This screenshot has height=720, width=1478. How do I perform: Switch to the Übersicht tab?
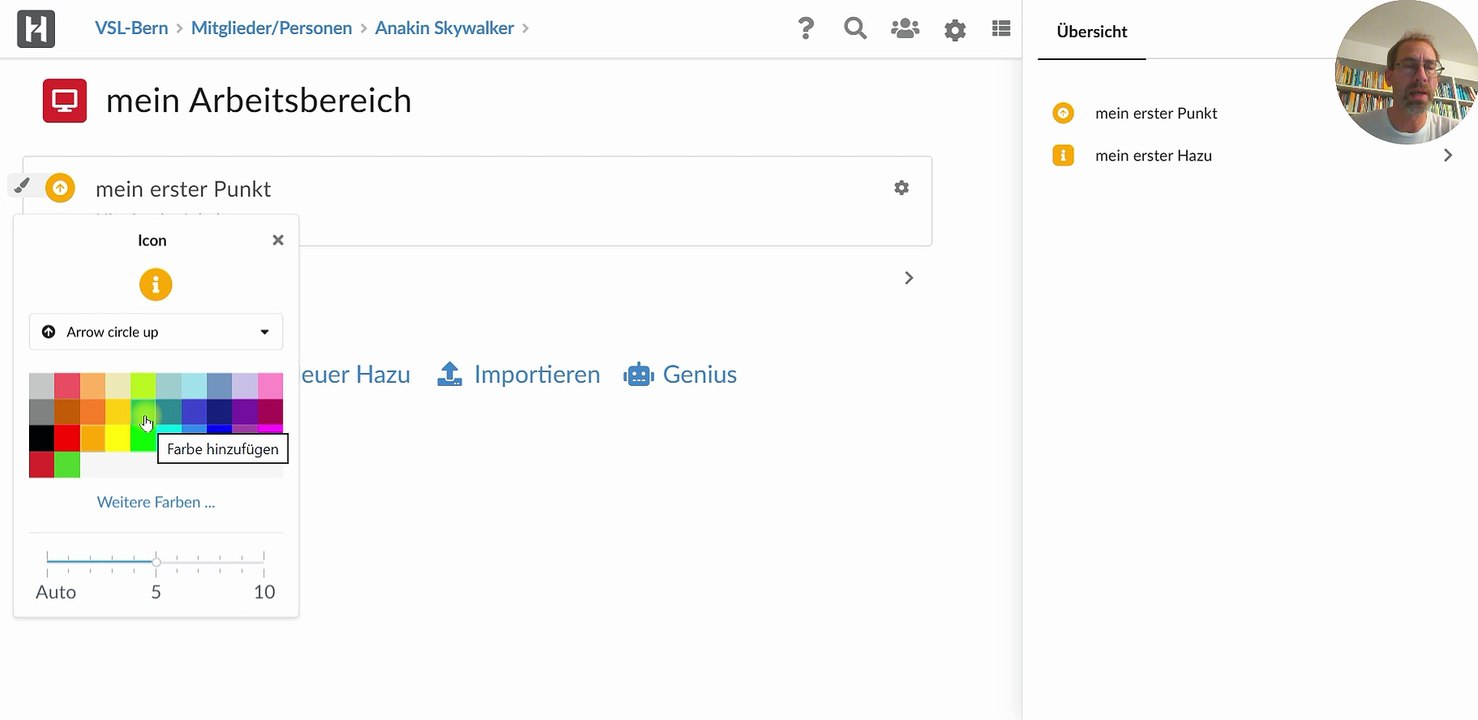(x=1091, y=32)
